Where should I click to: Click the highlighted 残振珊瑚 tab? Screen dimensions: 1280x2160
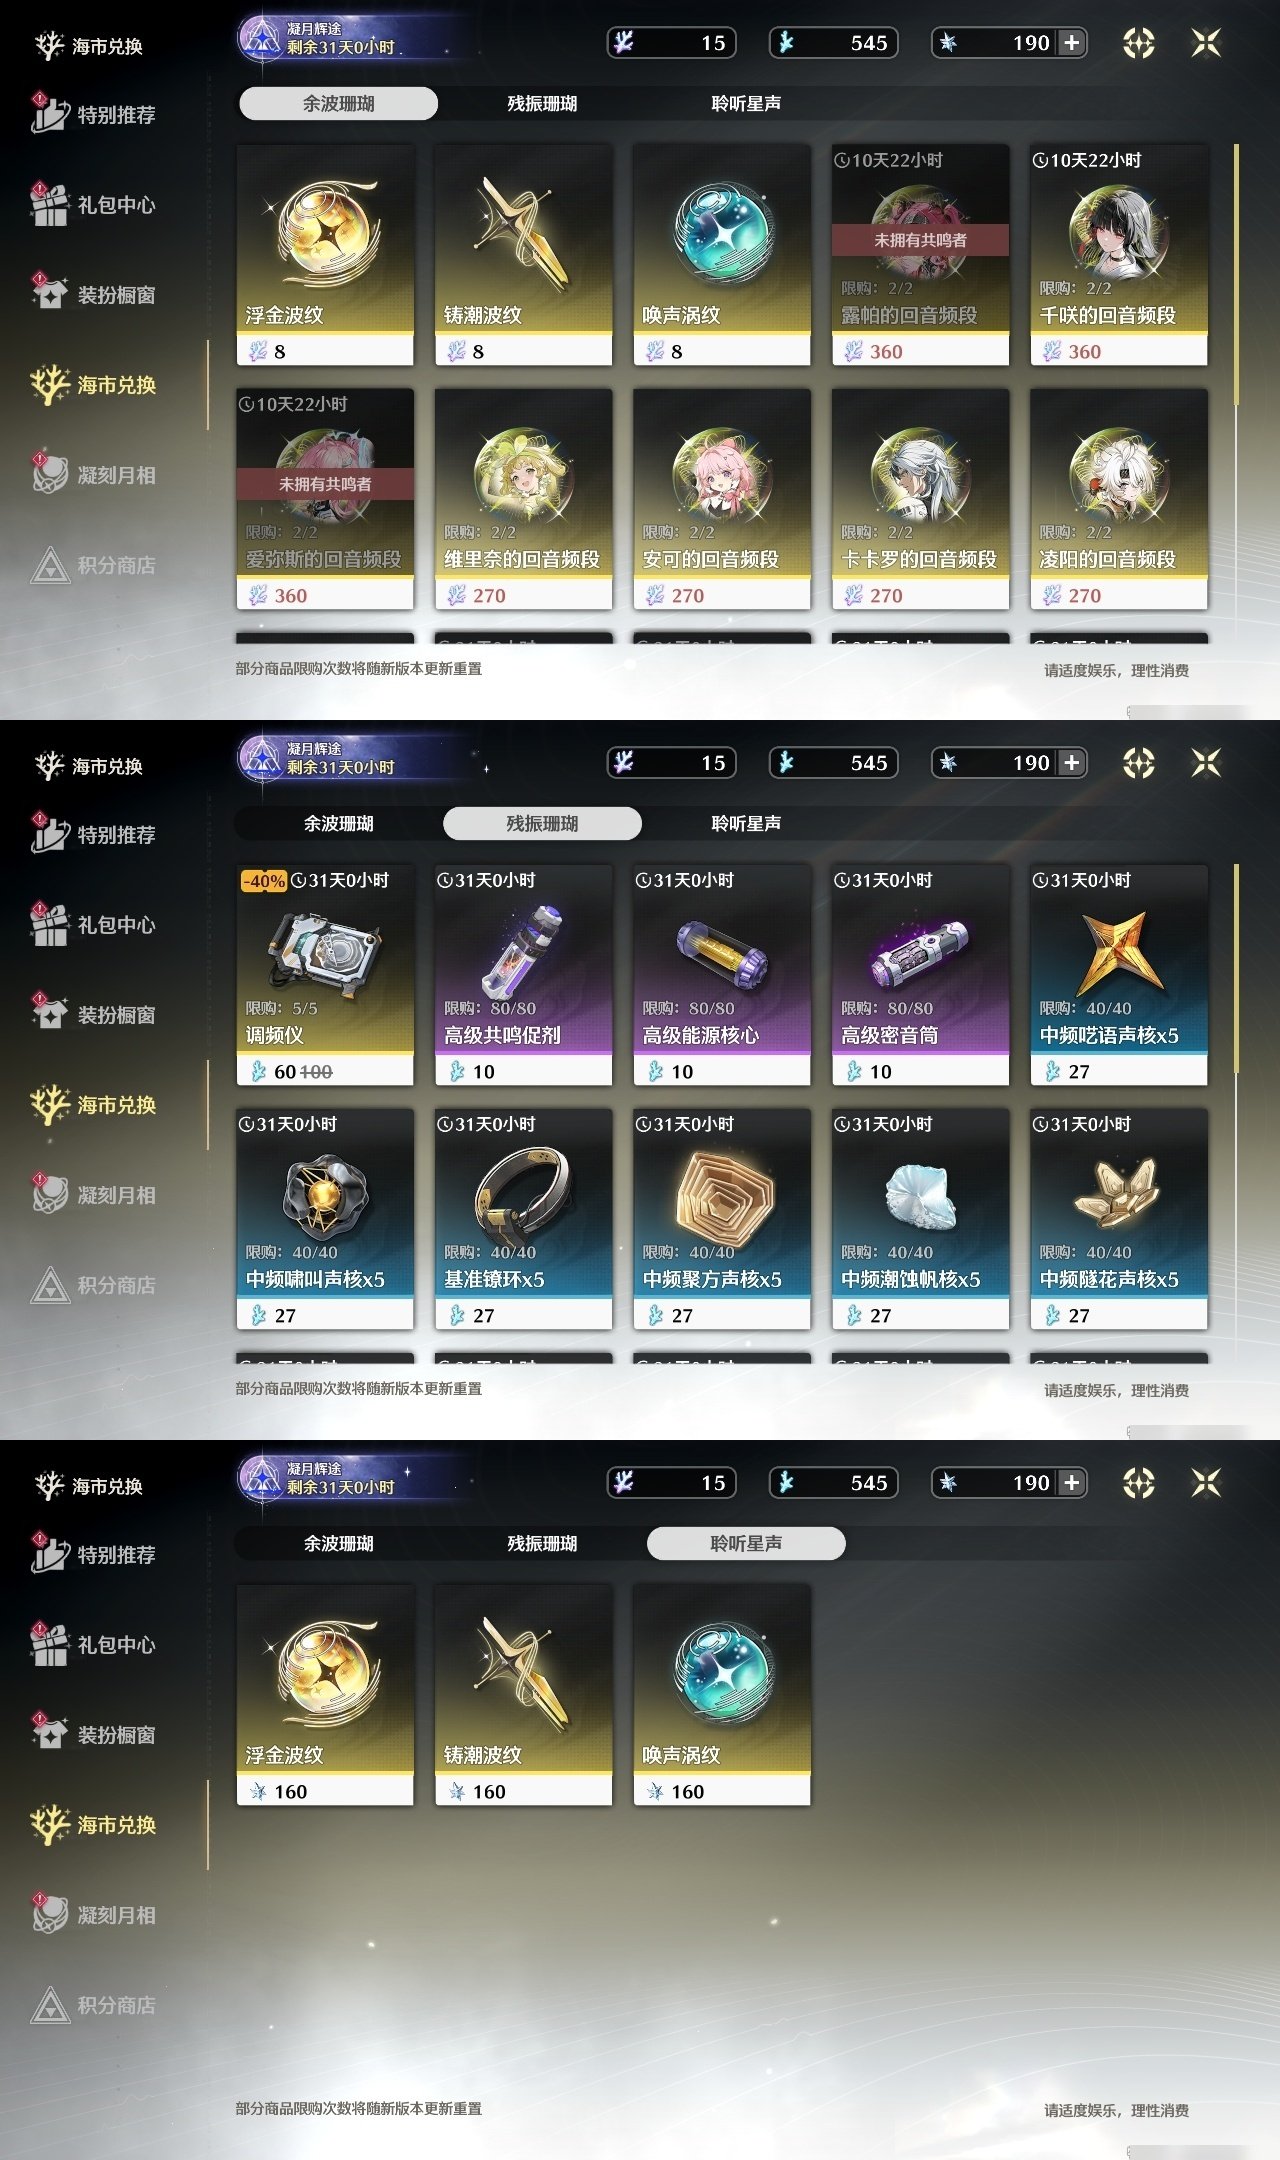(542, 823)
